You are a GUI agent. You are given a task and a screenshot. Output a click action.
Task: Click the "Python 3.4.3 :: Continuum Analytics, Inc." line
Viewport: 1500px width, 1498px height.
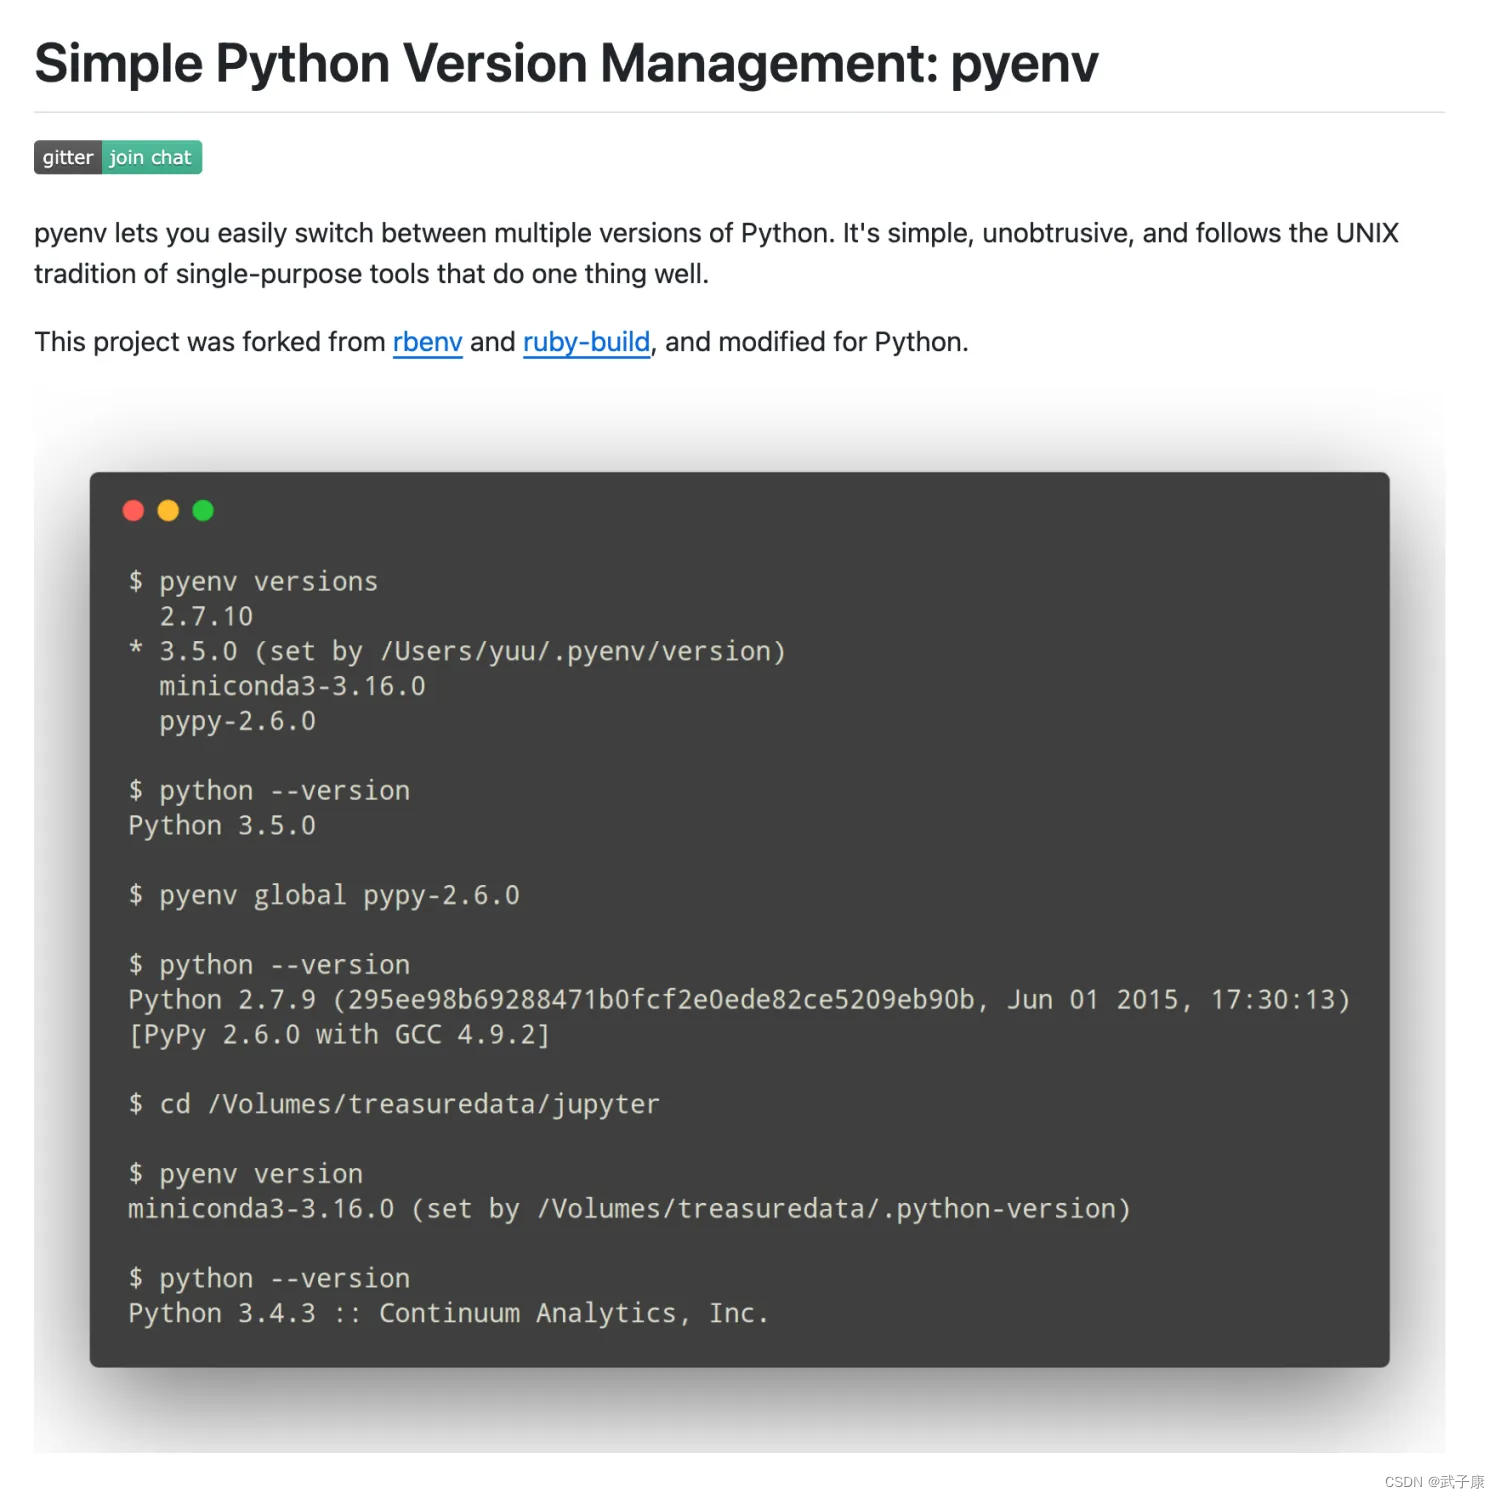pos(448,1314)
